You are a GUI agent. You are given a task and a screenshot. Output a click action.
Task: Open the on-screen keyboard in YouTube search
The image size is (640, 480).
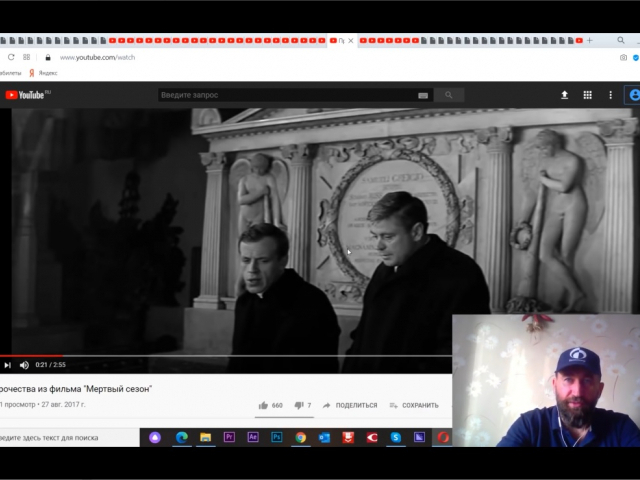[423, 96]
